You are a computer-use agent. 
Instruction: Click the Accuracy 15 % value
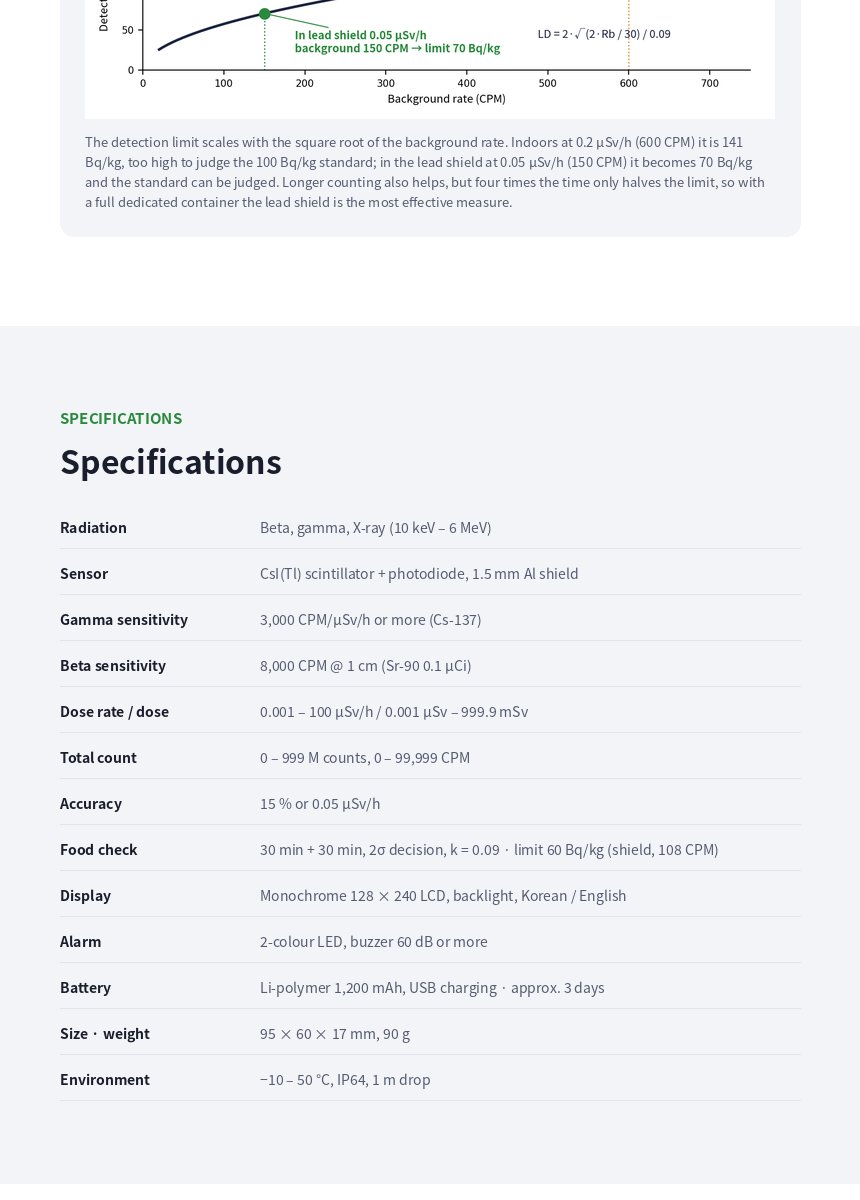pyautogui.click(x=320, y=803)
